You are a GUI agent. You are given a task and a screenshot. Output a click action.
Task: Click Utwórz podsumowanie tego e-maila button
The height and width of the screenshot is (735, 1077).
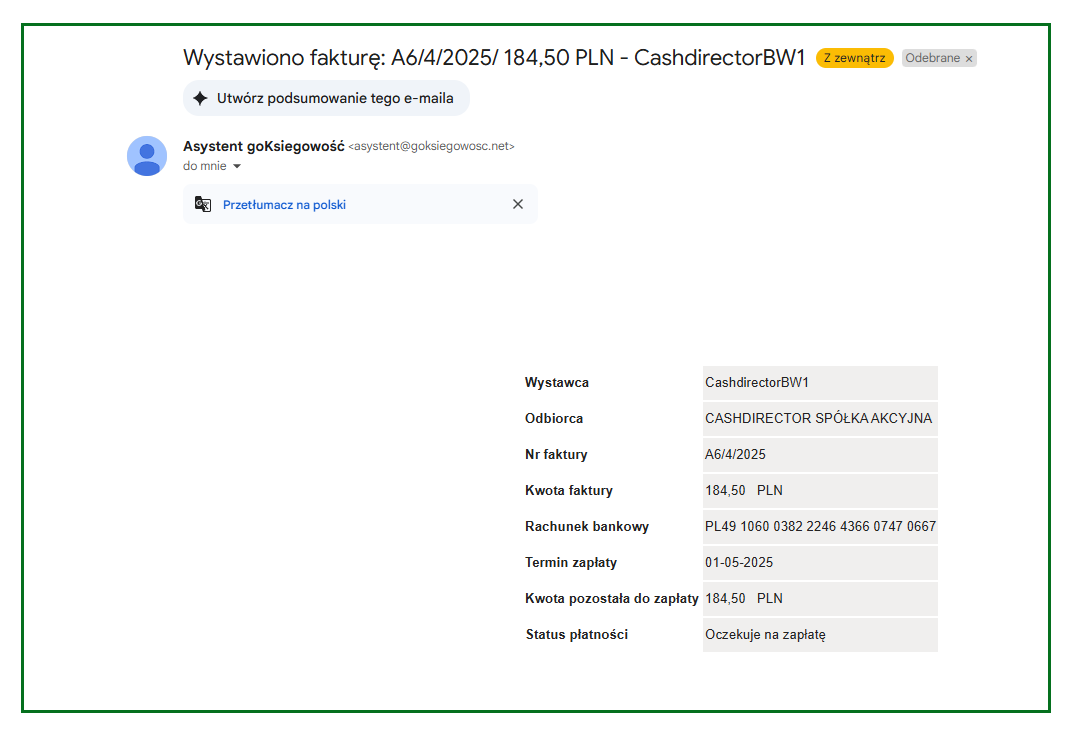(326, 98)
